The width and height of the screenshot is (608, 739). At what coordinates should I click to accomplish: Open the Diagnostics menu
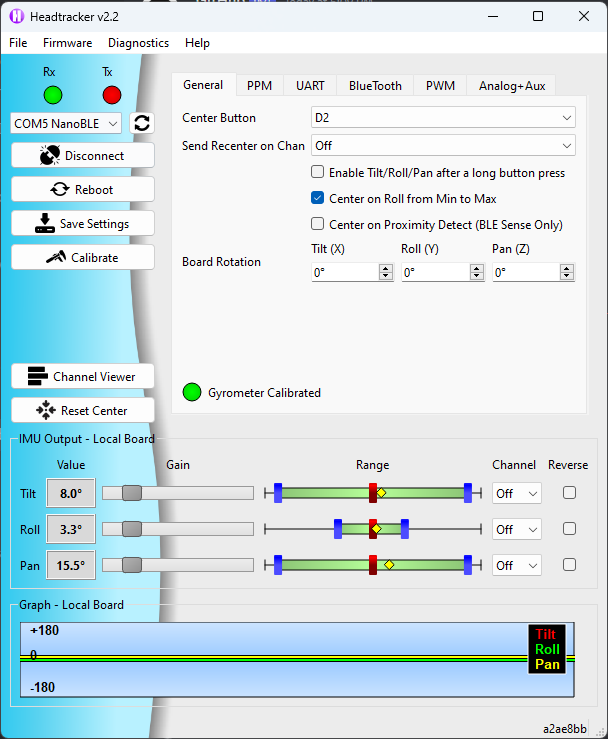138,43
